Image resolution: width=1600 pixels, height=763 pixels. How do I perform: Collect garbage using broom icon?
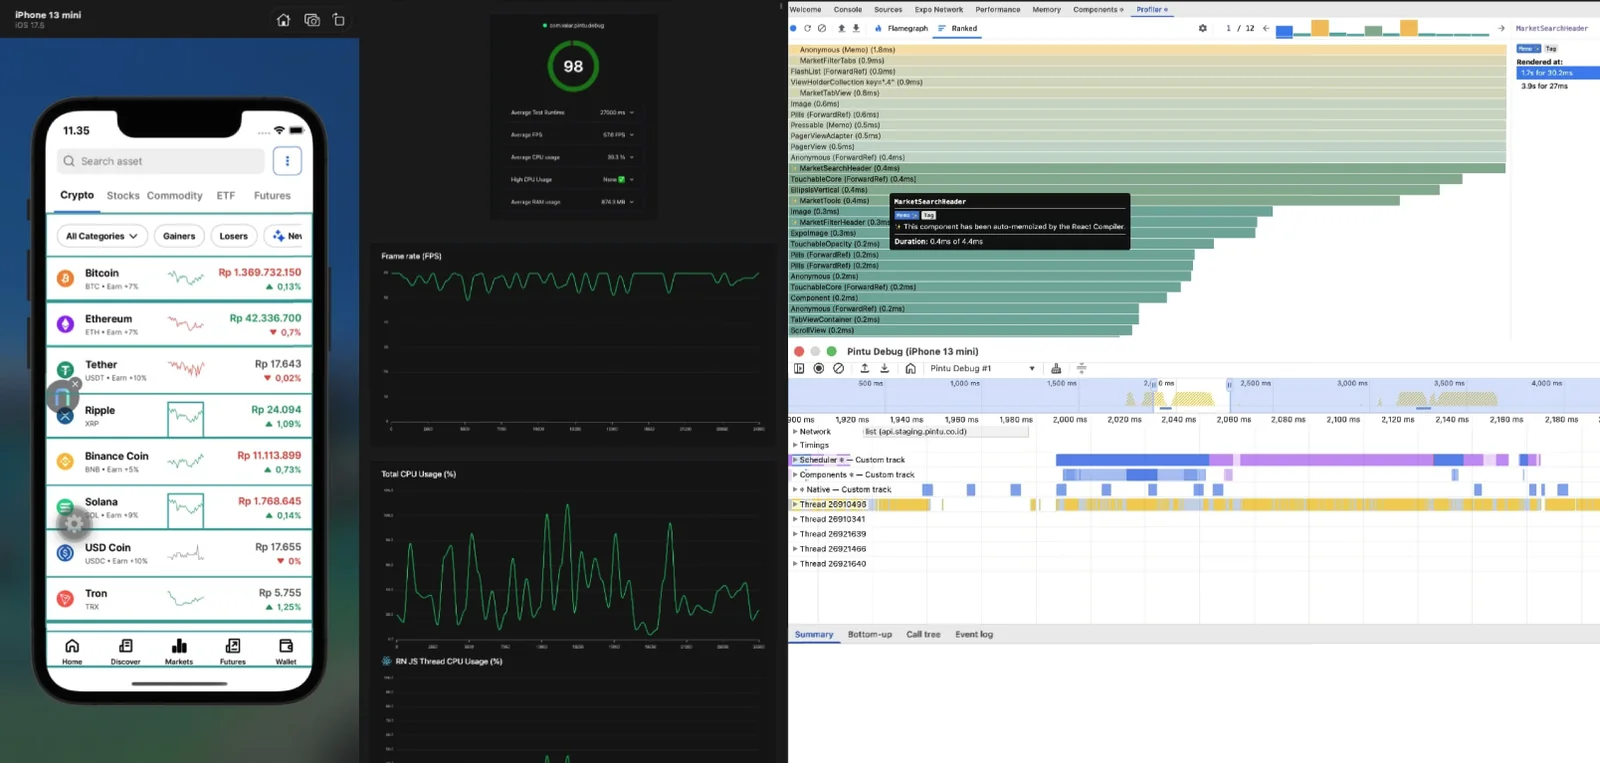pos(1056,368)
